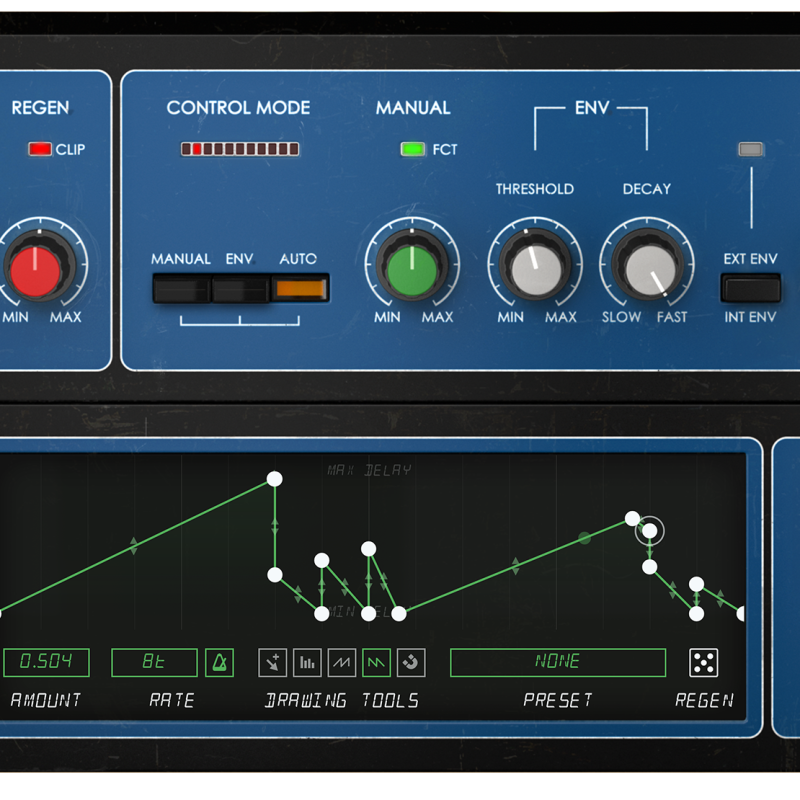Image resolution: width=800 pixels, height=800 pixels.
Task: Click the dice icon above REGEN
Action: 704,662
